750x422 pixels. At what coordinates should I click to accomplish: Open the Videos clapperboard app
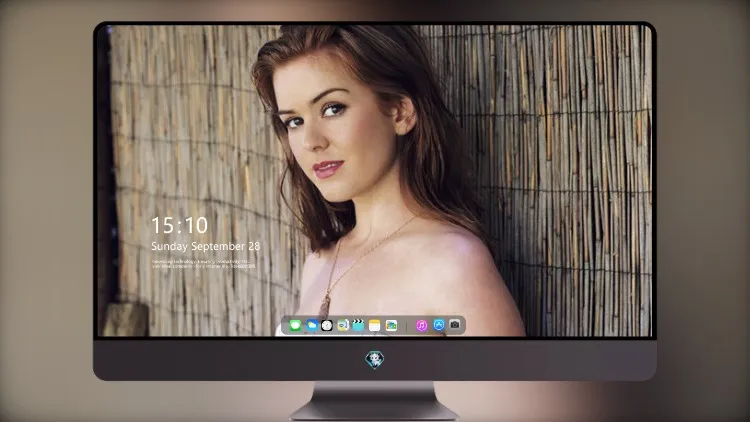358,325
